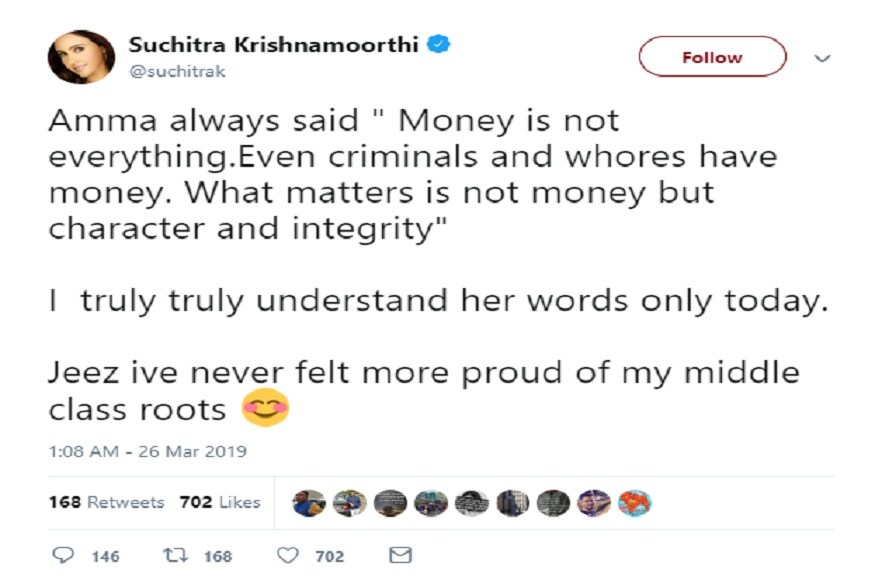Click the blue verified badge
The width and height of the screenshot is (875, 583).
click(x=439, y=44)
